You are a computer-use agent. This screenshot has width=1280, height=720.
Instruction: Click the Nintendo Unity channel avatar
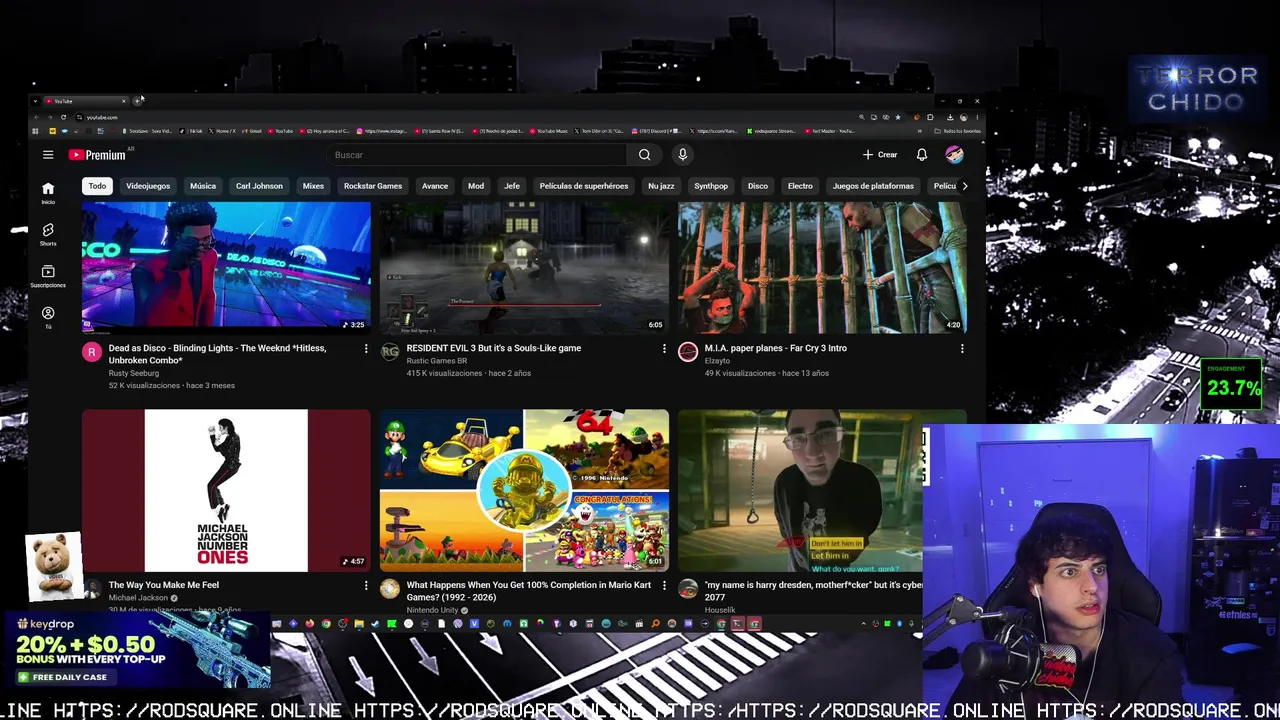coord(390,589)
